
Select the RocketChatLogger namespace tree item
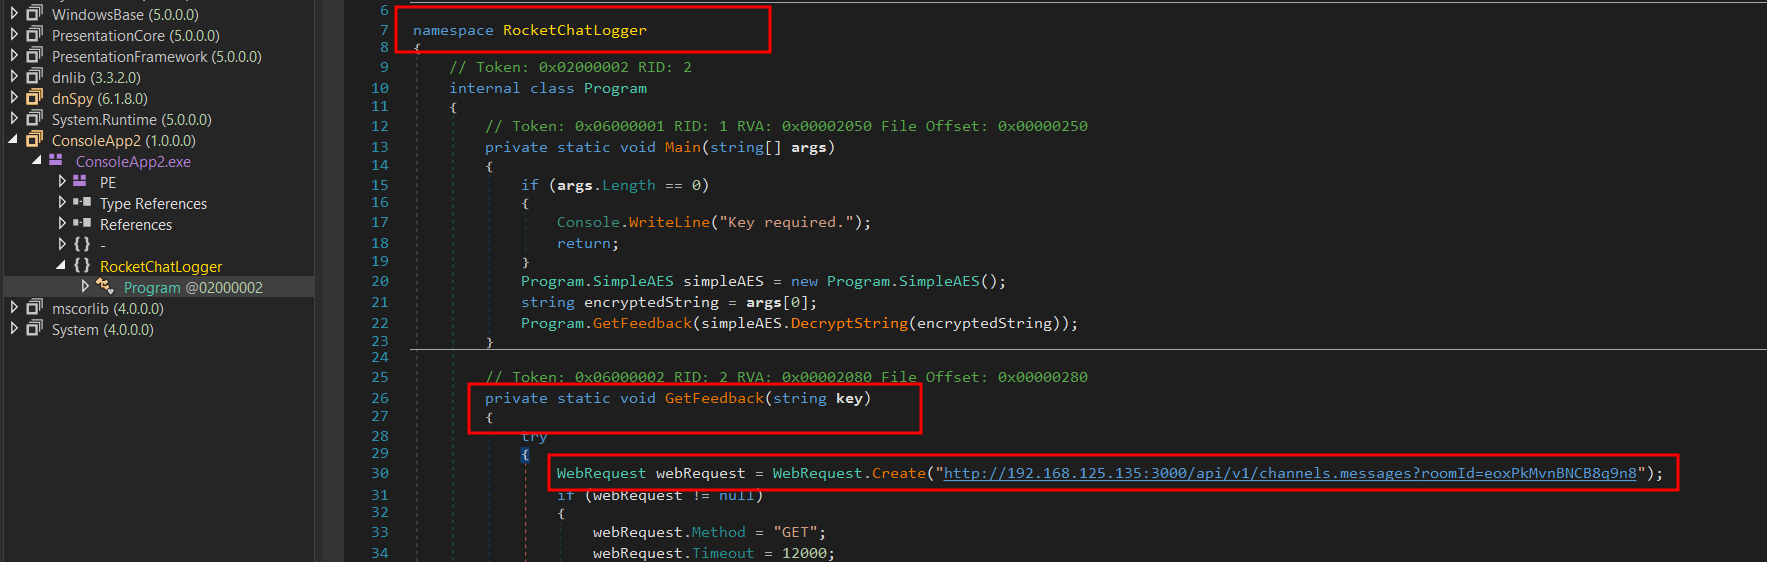point(161,267)
